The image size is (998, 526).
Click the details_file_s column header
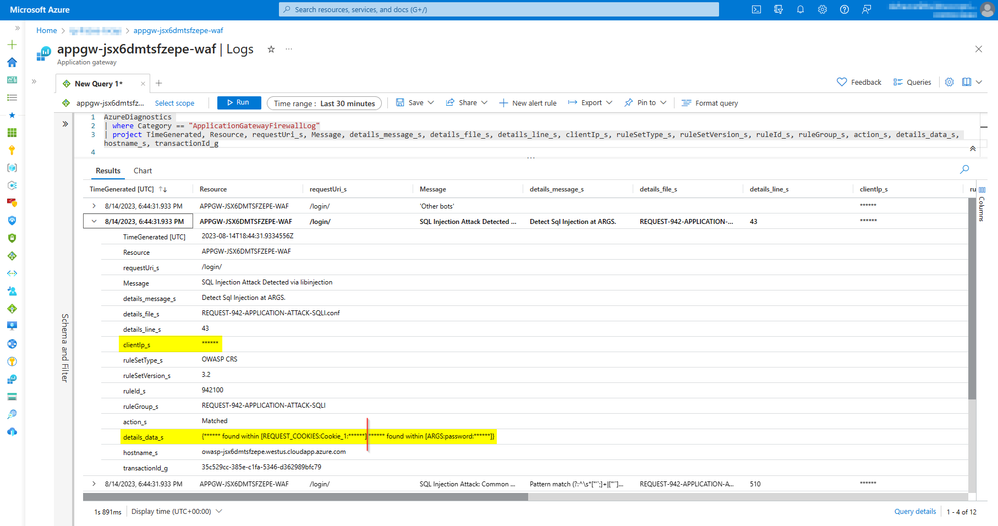pyautogui.click(x=658, y=189)
